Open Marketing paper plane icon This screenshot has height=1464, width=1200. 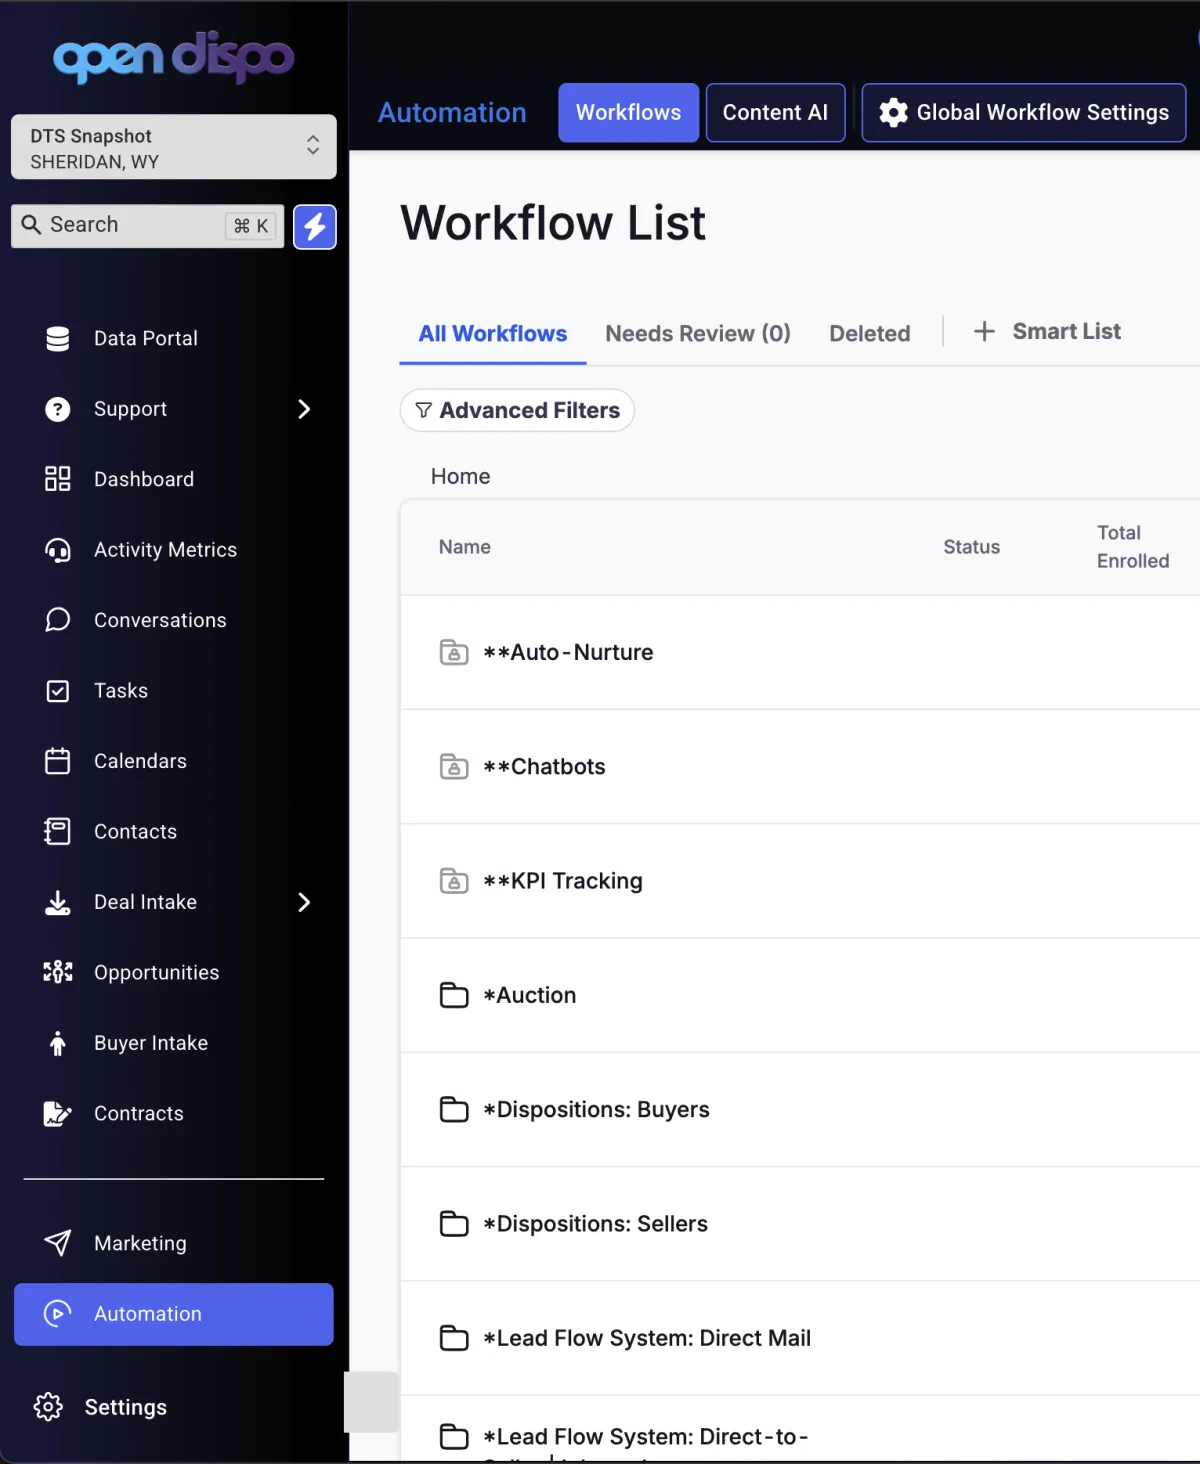pos(58,1243)
